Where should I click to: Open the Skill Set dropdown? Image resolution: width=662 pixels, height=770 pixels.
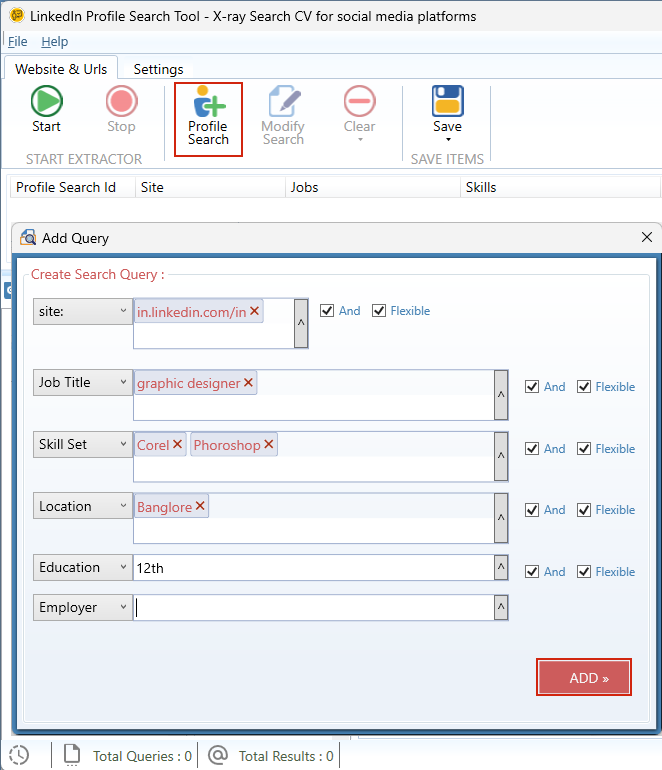click(x=83, y=444)
